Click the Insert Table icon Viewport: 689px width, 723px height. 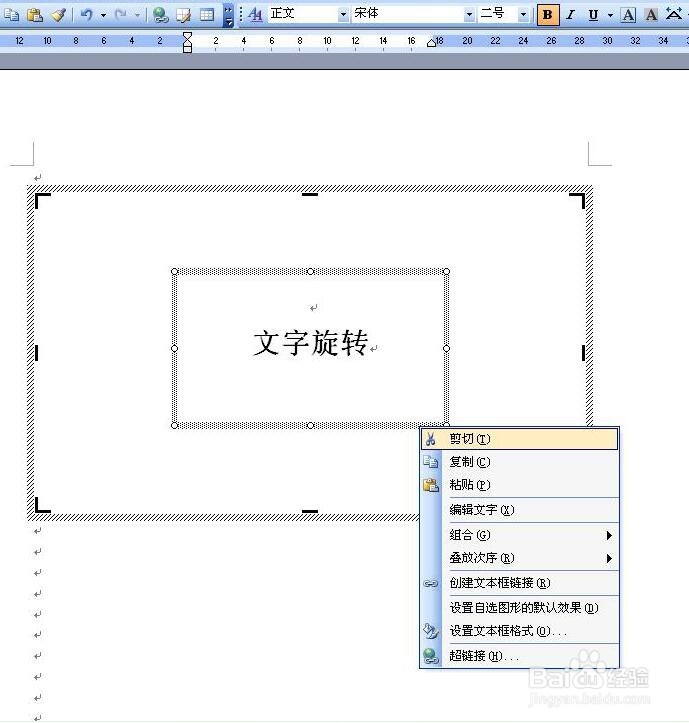(207, 15)
